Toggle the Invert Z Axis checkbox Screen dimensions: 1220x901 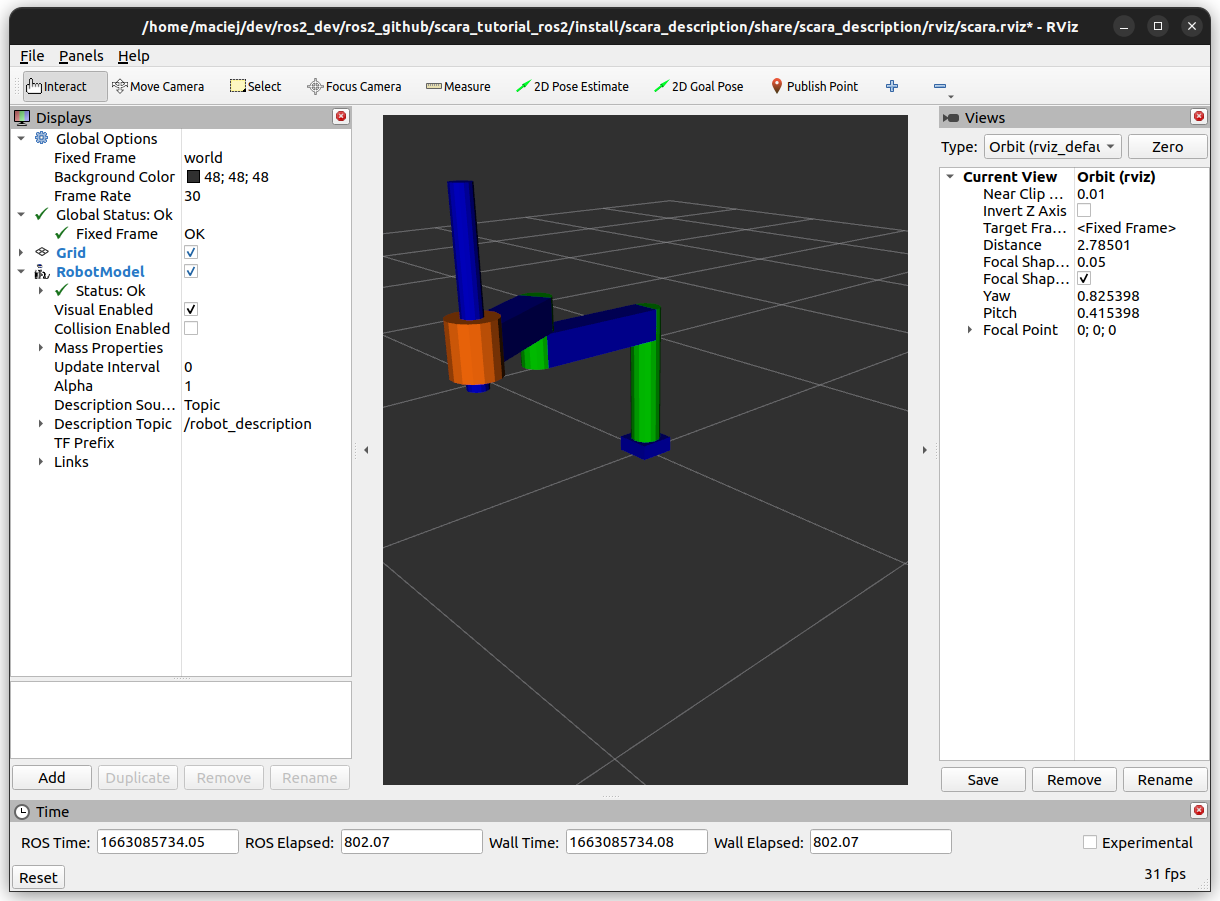1084,211
